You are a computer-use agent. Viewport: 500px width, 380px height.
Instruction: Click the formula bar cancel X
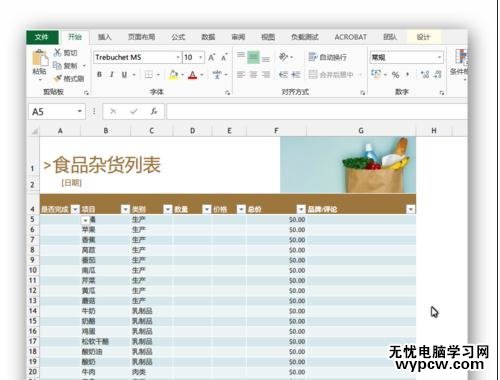pos(113,111)
